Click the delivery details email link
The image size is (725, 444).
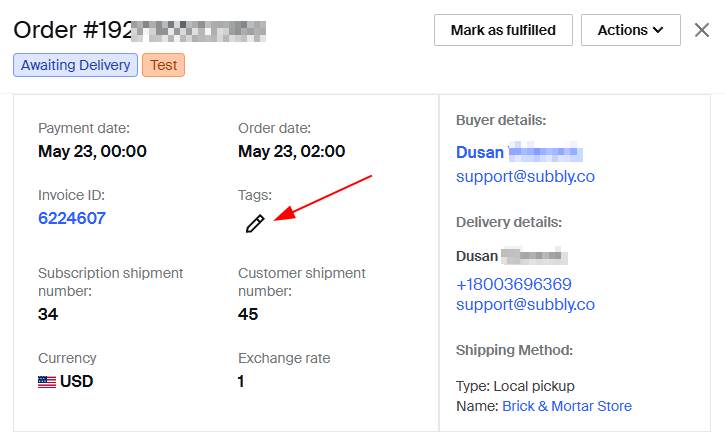tap(525, 304)
